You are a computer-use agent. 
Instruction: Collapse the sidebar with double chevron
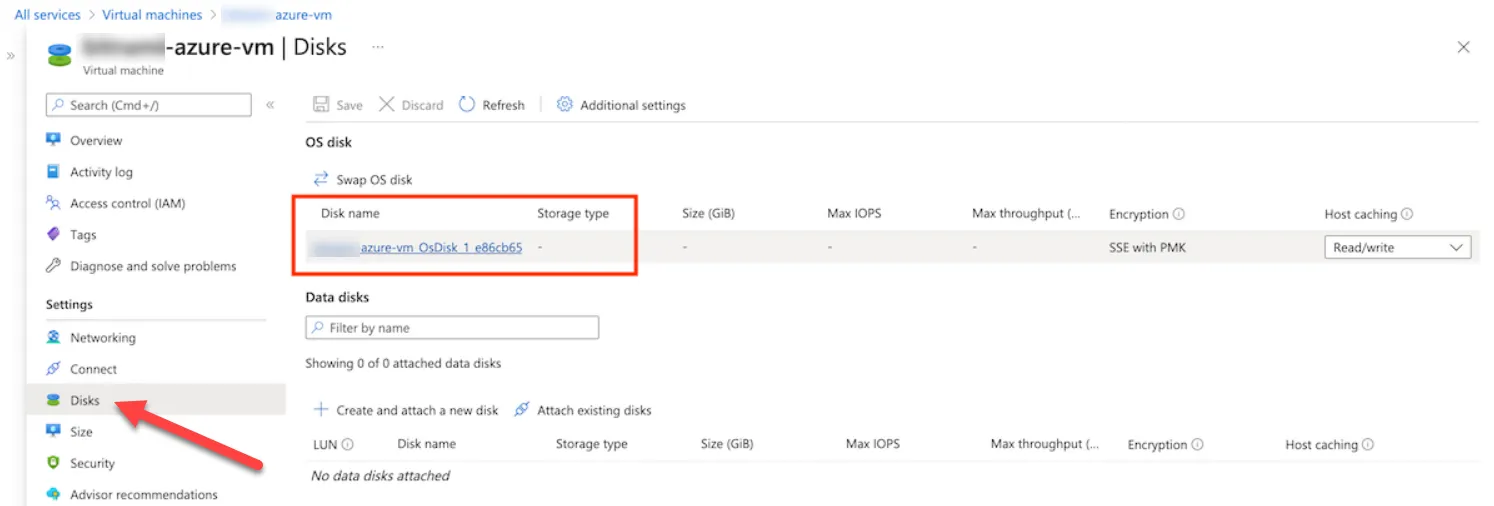270,105
